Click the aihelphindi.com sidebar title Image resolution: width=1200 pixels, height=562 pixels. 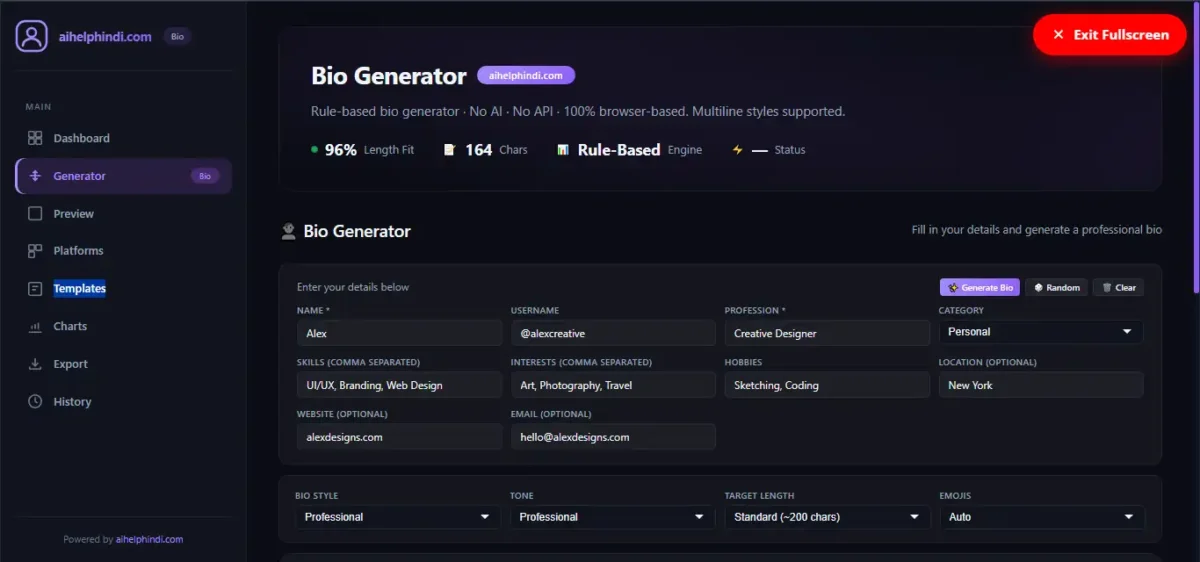[104, 37]
